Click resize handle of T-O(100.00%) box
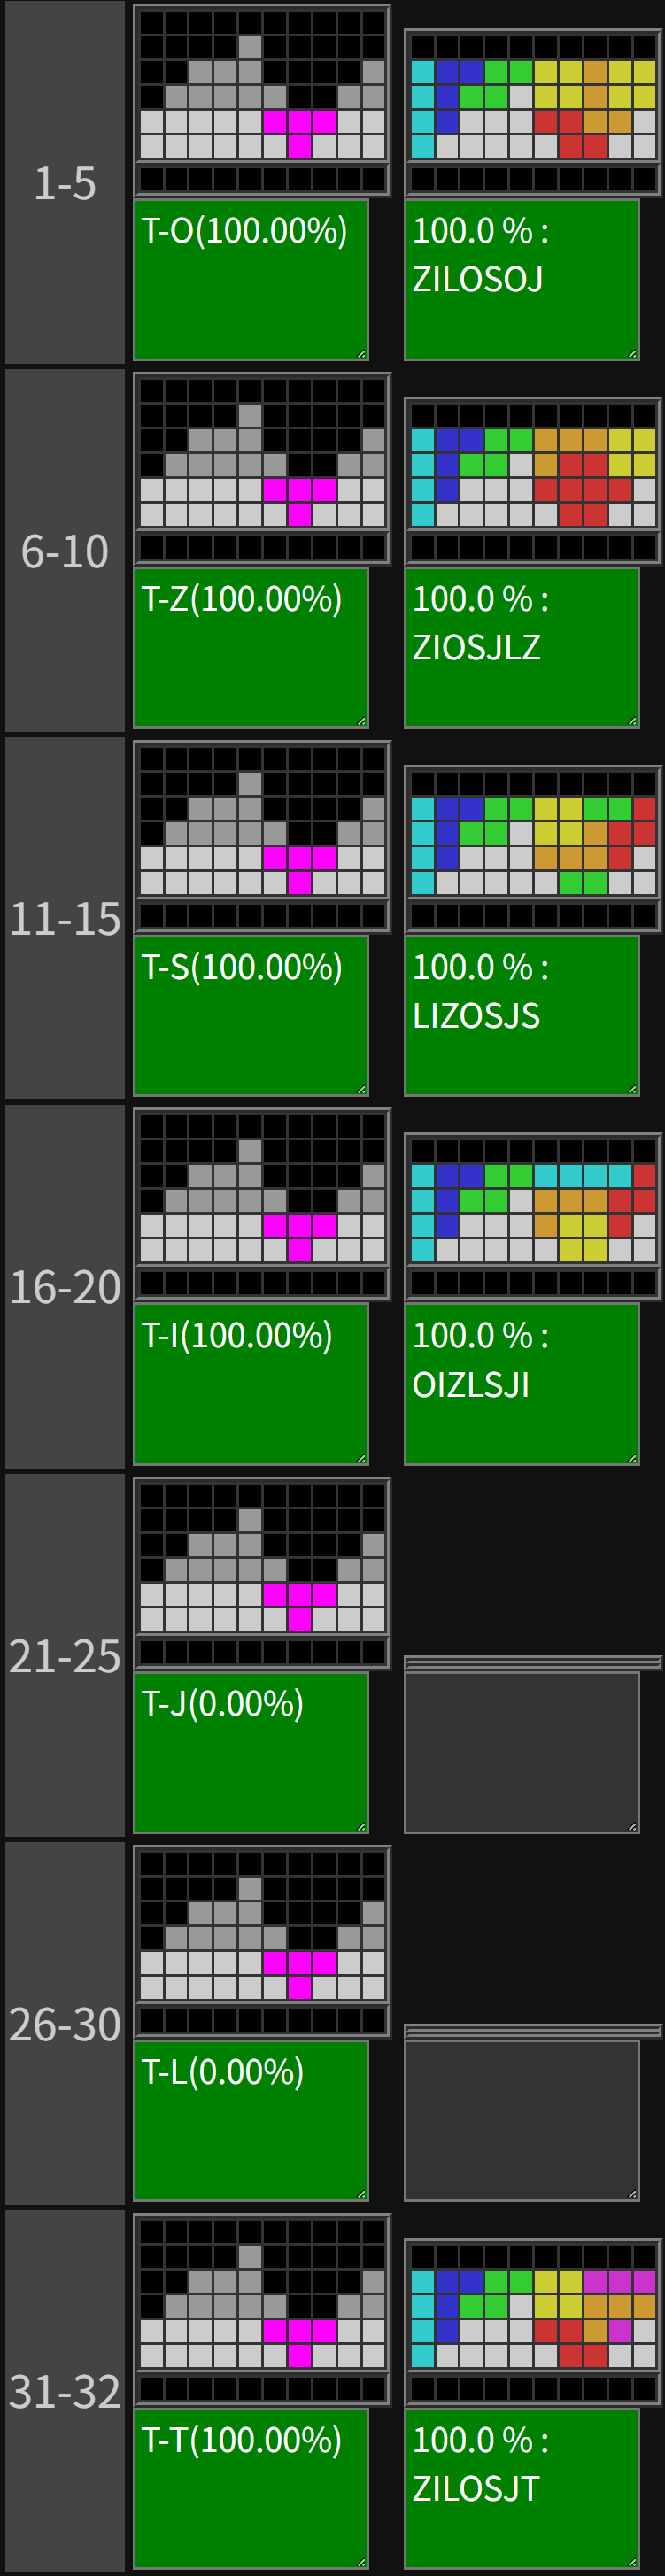This screenshot has width=665, height=2576. tap(362, 353)
